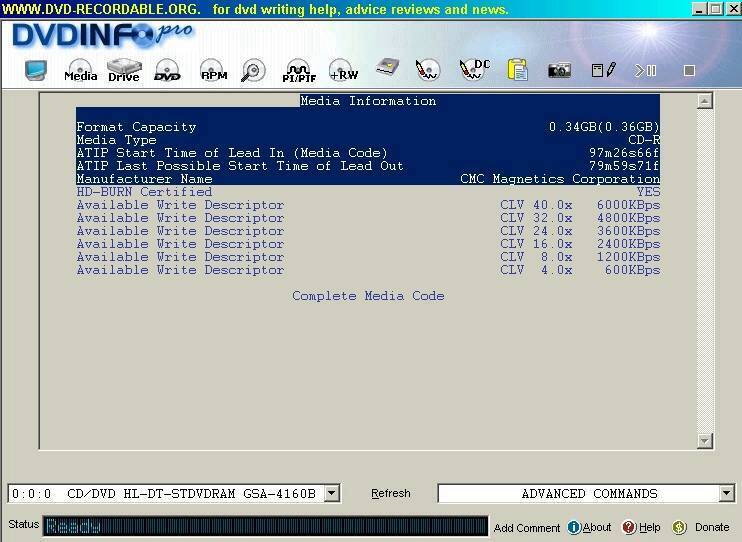
Task: Expand the ADVANCED COMMANDS dropdown arrow
Action: [727, 493]
